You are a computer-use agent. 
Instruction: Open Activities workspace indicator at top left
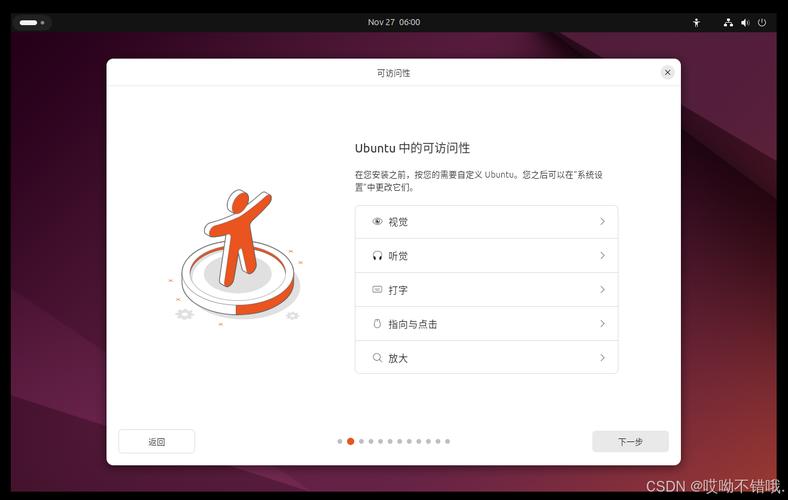[32, 23]
